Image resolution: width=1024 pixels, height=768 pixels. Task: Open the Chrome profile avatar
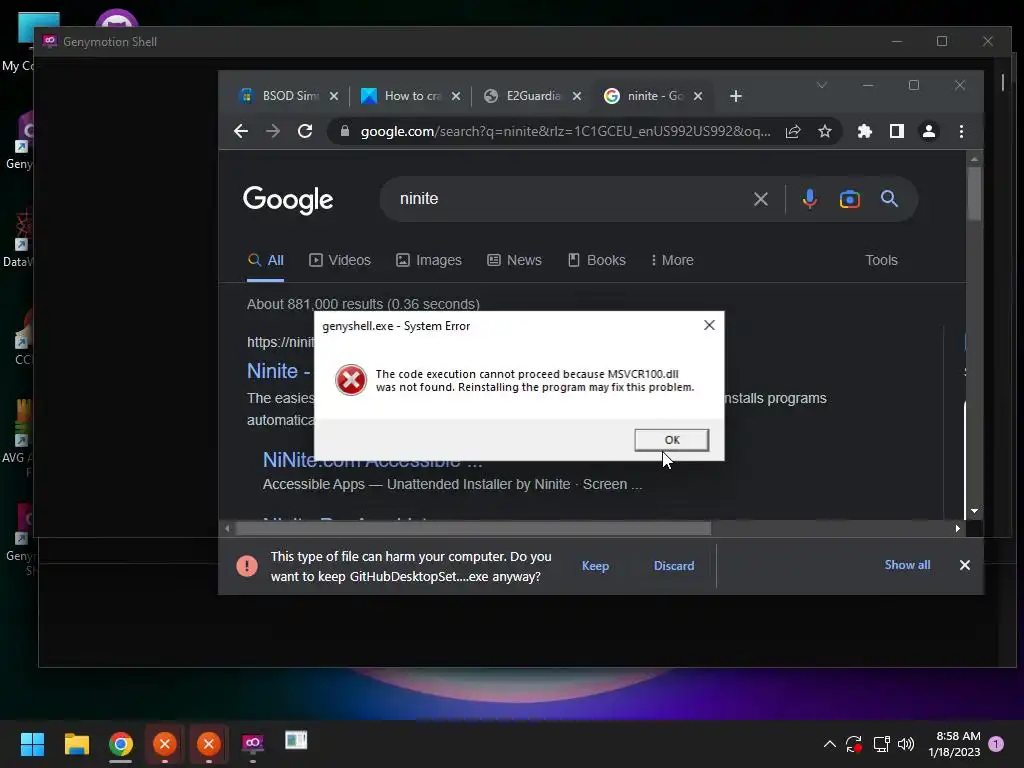(x=929, y=131)
